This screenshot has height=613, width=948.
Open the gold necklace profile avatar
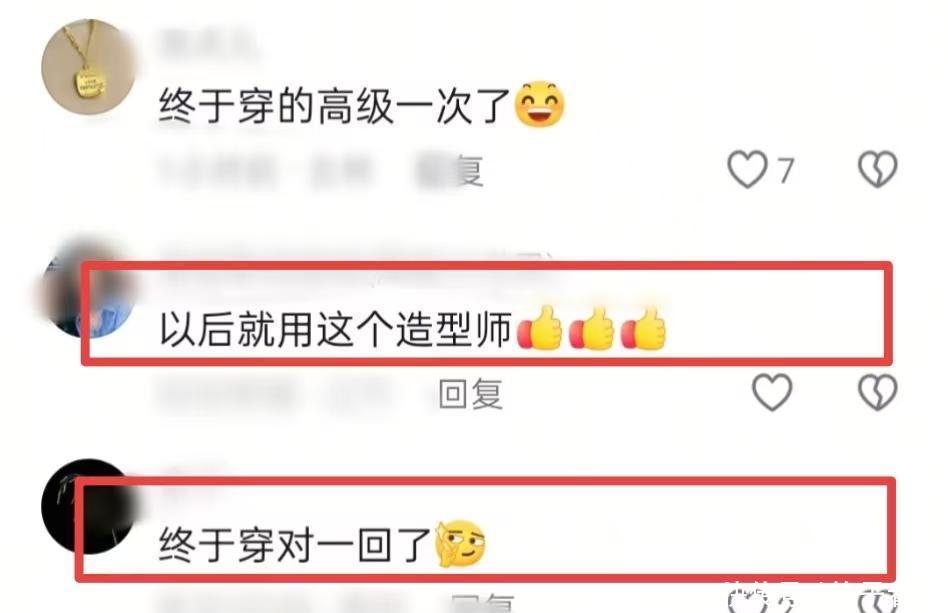(89, 66)
